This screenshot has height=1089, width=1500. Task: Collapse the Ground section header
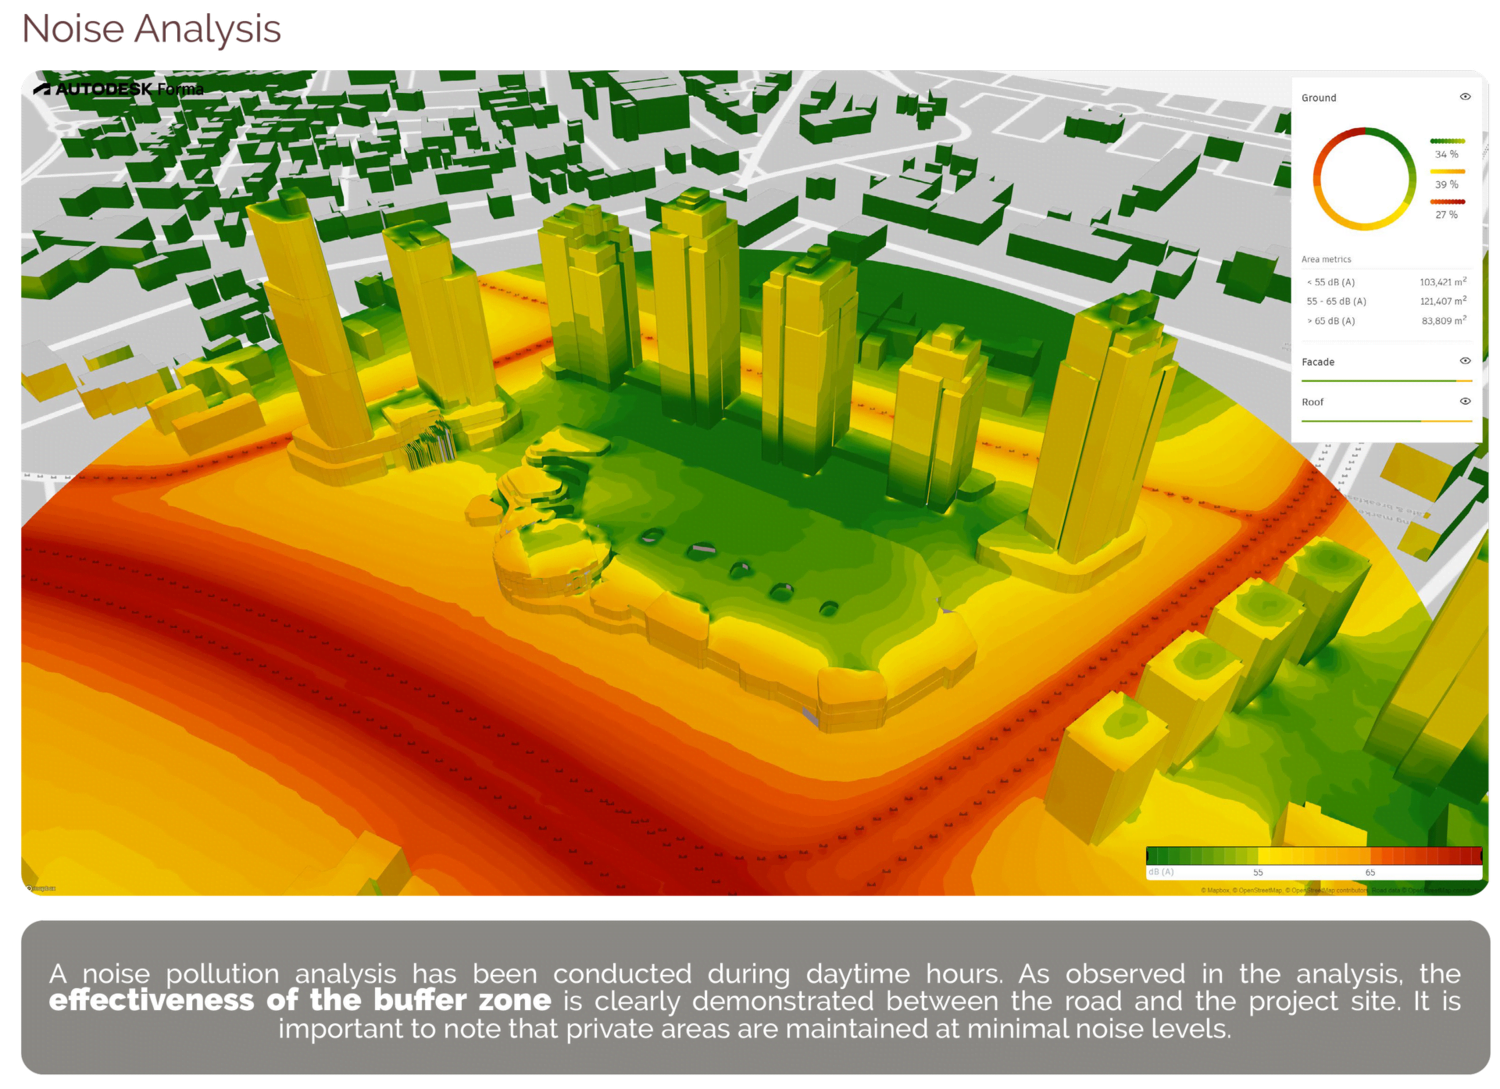tap(1319, 98)
